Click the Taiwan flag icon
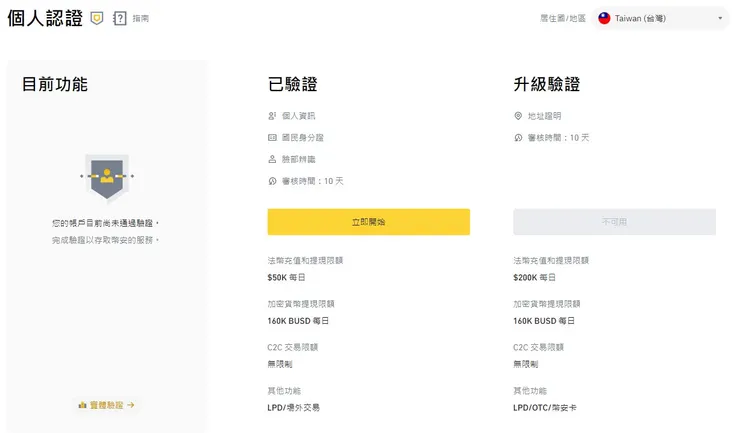This screenshot has height=433, width=740. tap(604, 18)
